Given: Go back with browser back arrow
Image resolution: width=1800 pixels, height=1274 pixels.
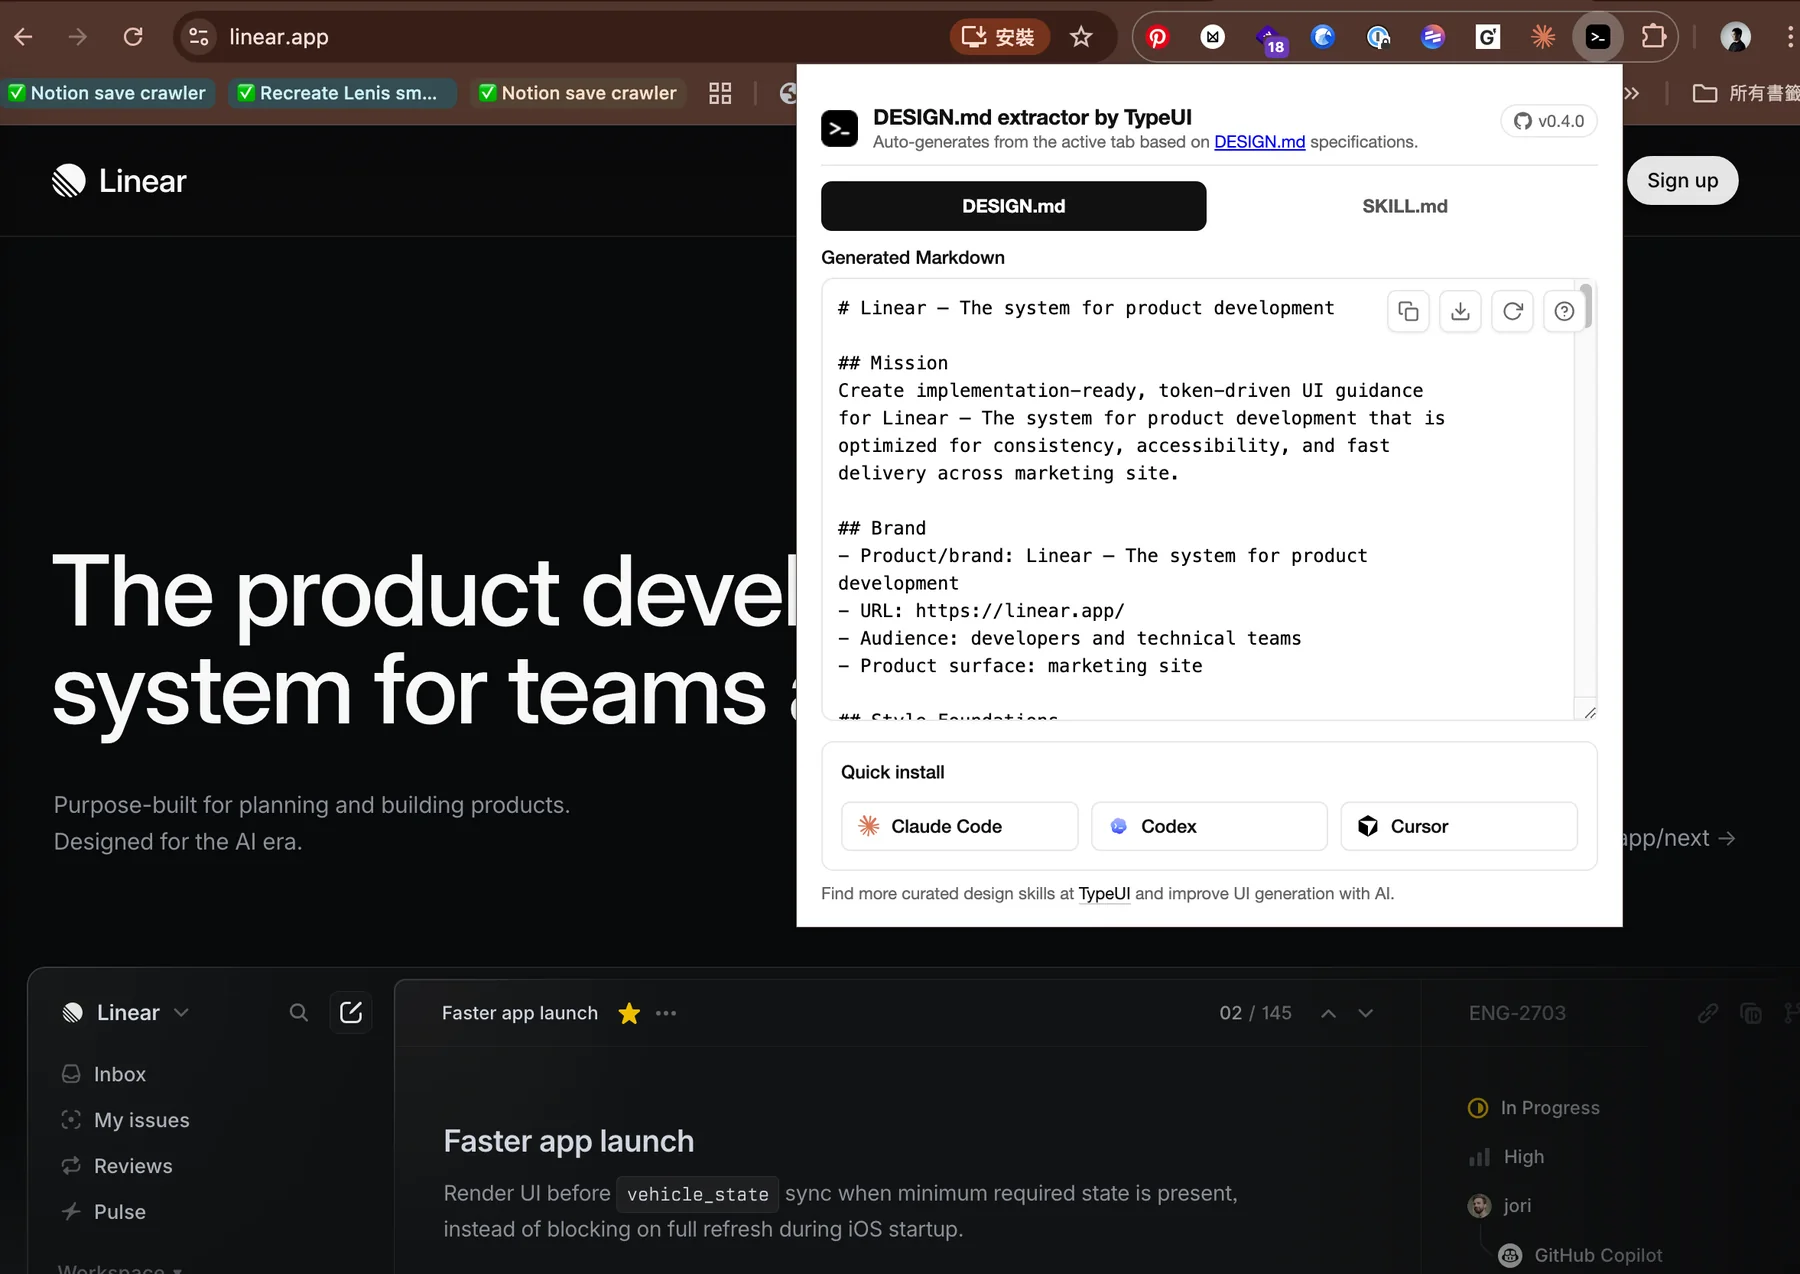Looking at the screenshot, I should click(x=24, y=37).
